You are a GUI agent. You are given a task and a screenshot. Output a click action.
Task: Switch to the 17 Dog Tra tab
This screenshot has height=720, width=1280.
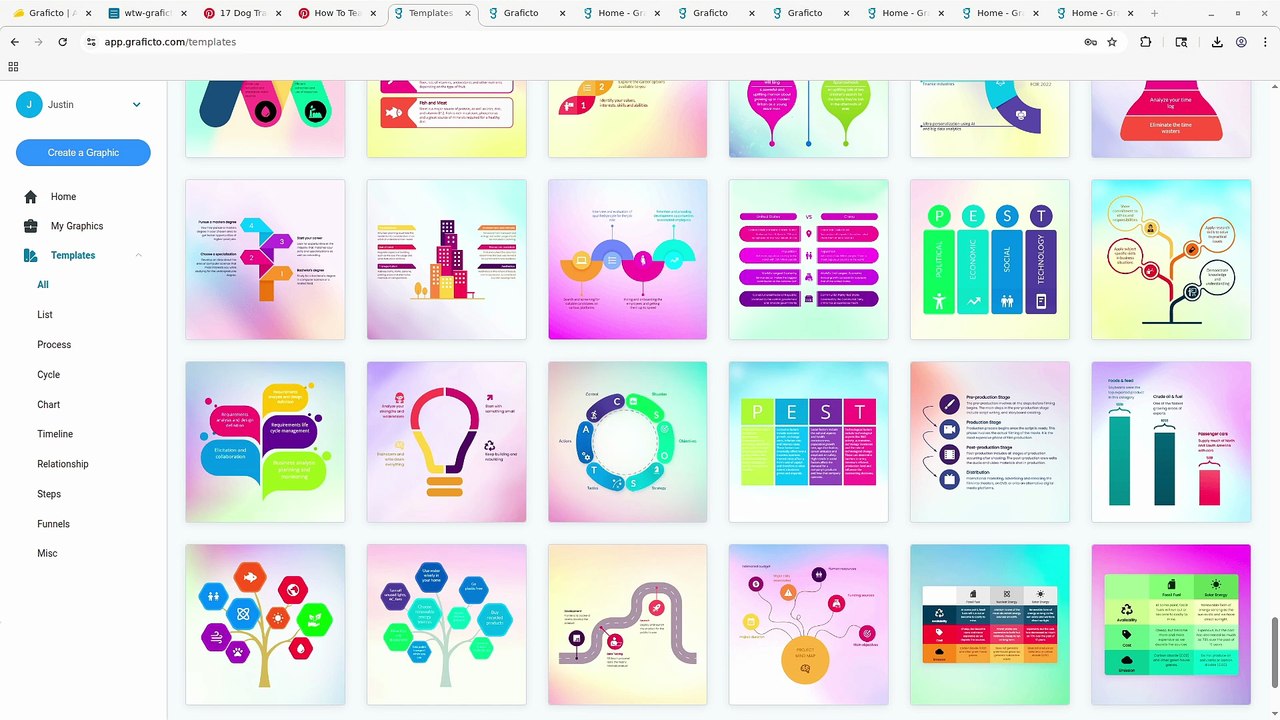[240, 13]
